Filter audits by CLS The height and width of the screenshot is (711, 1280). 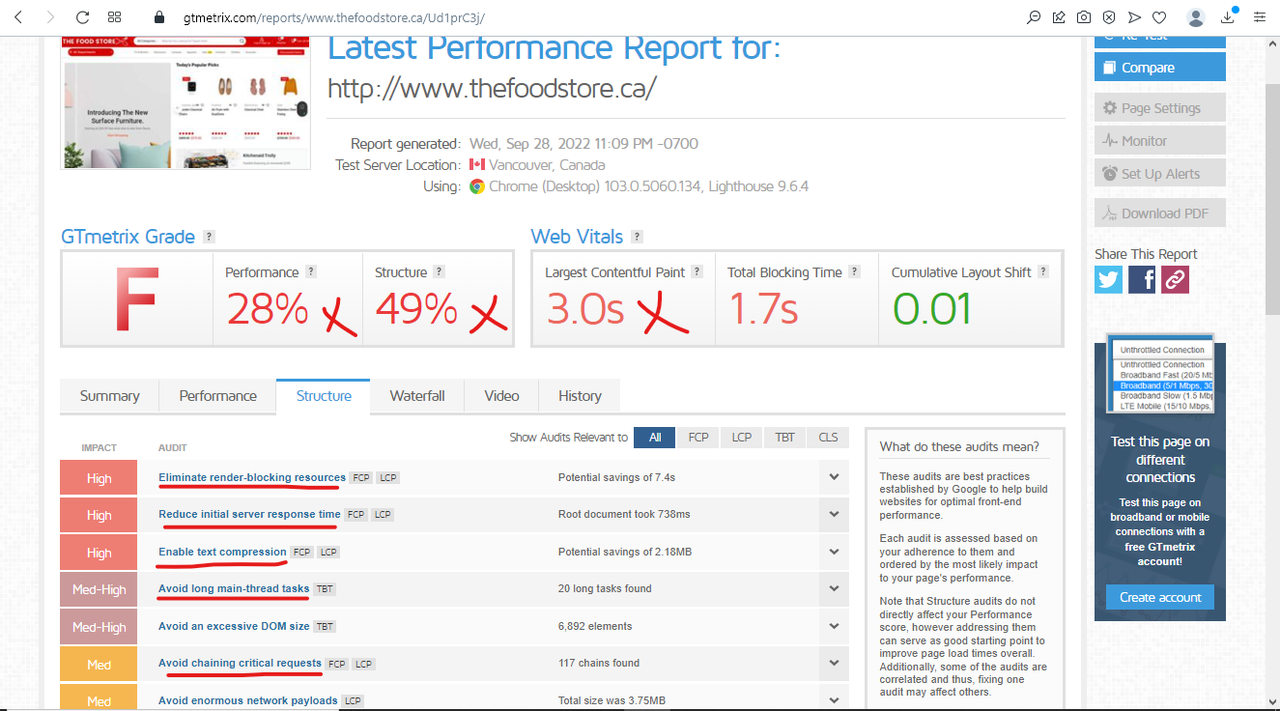point(829,437)
